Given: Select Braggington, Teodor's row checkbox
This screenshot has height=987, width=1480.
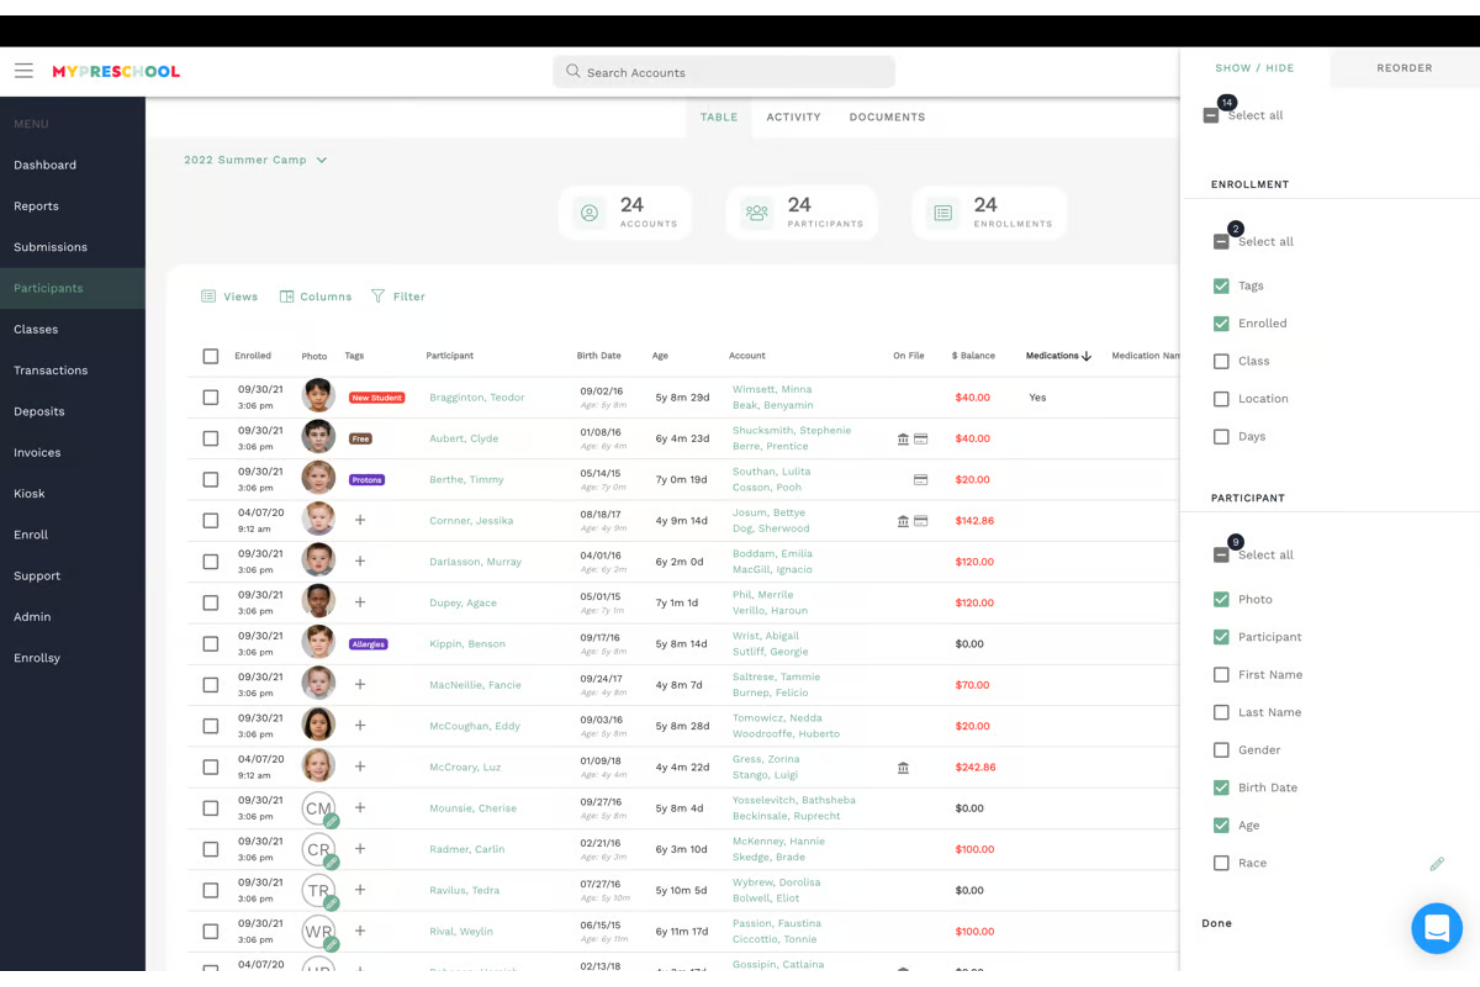Looking at the screenshot, I should pos(210,396).
